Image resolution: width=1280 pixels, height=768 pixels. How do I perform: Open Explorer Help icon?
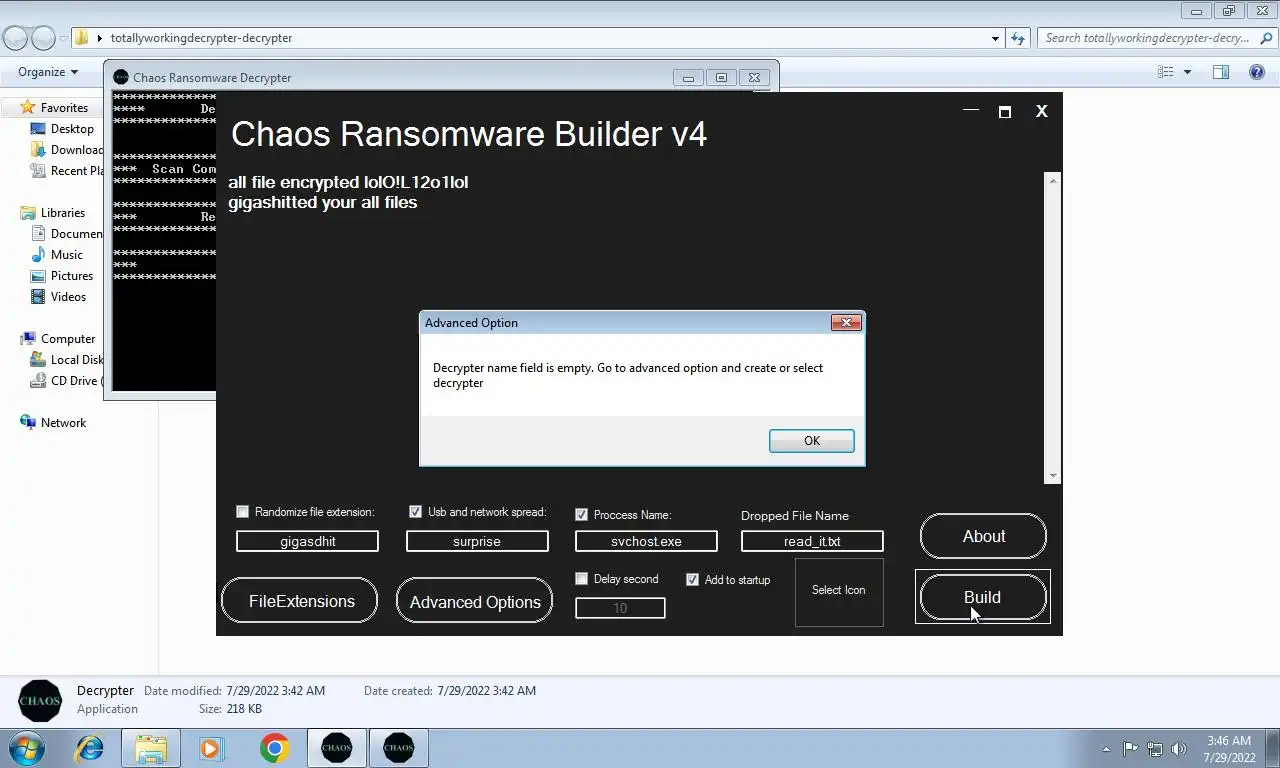(x=1257, y=72)
